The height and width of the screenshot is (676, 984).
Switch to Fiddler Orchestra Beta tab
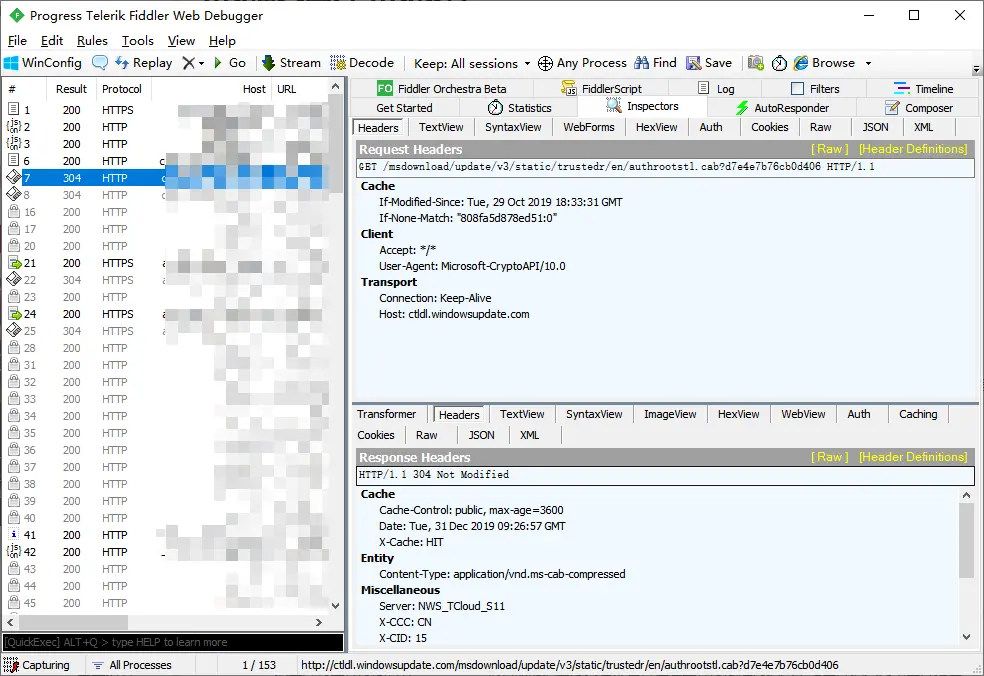(x=441, y=89)
